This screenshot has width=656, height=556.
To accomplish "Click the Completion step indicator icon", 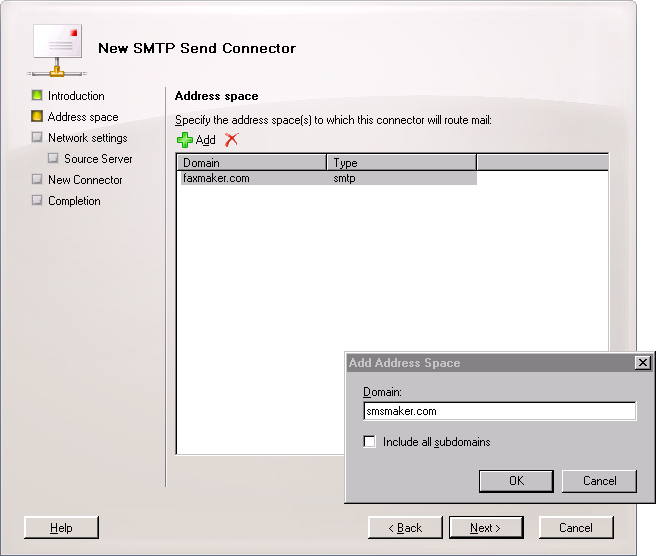I will (x=38, y=201).
